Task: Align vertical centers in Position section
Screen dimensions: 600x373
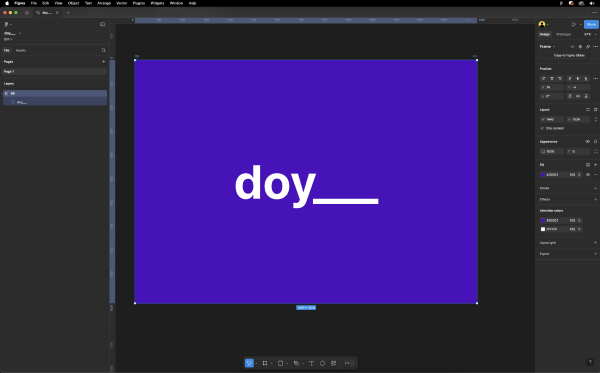Action: pos(578,78)
